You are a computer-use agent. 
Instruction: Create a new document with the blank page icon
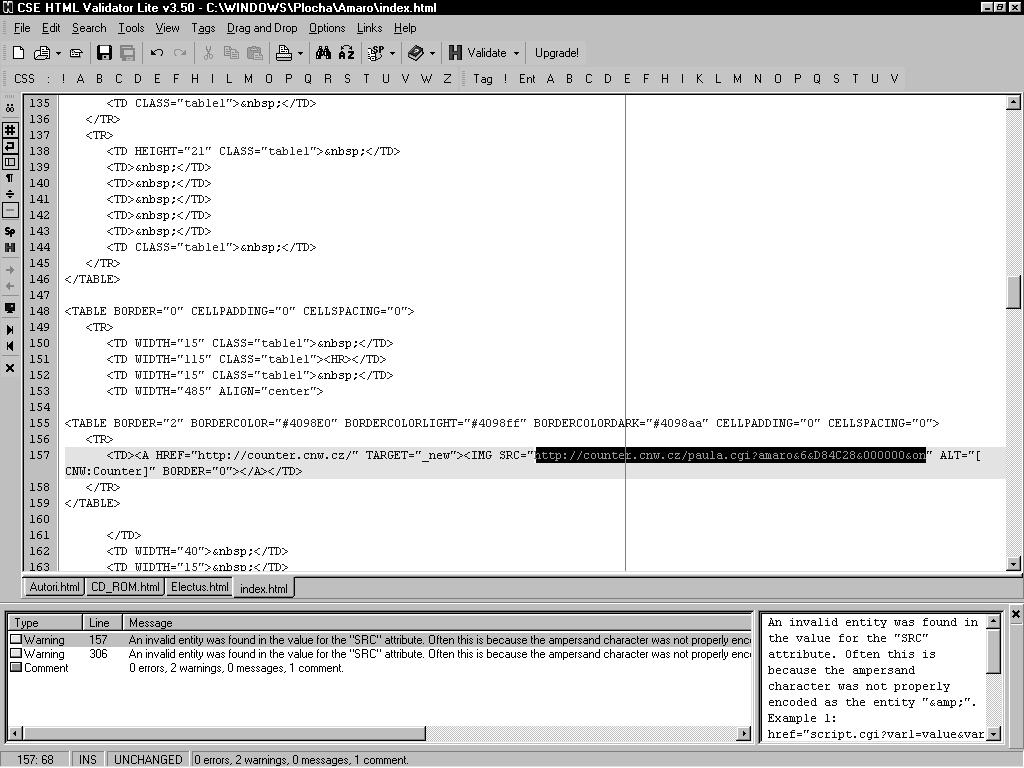pyautogui.click(x=18, y=53)
